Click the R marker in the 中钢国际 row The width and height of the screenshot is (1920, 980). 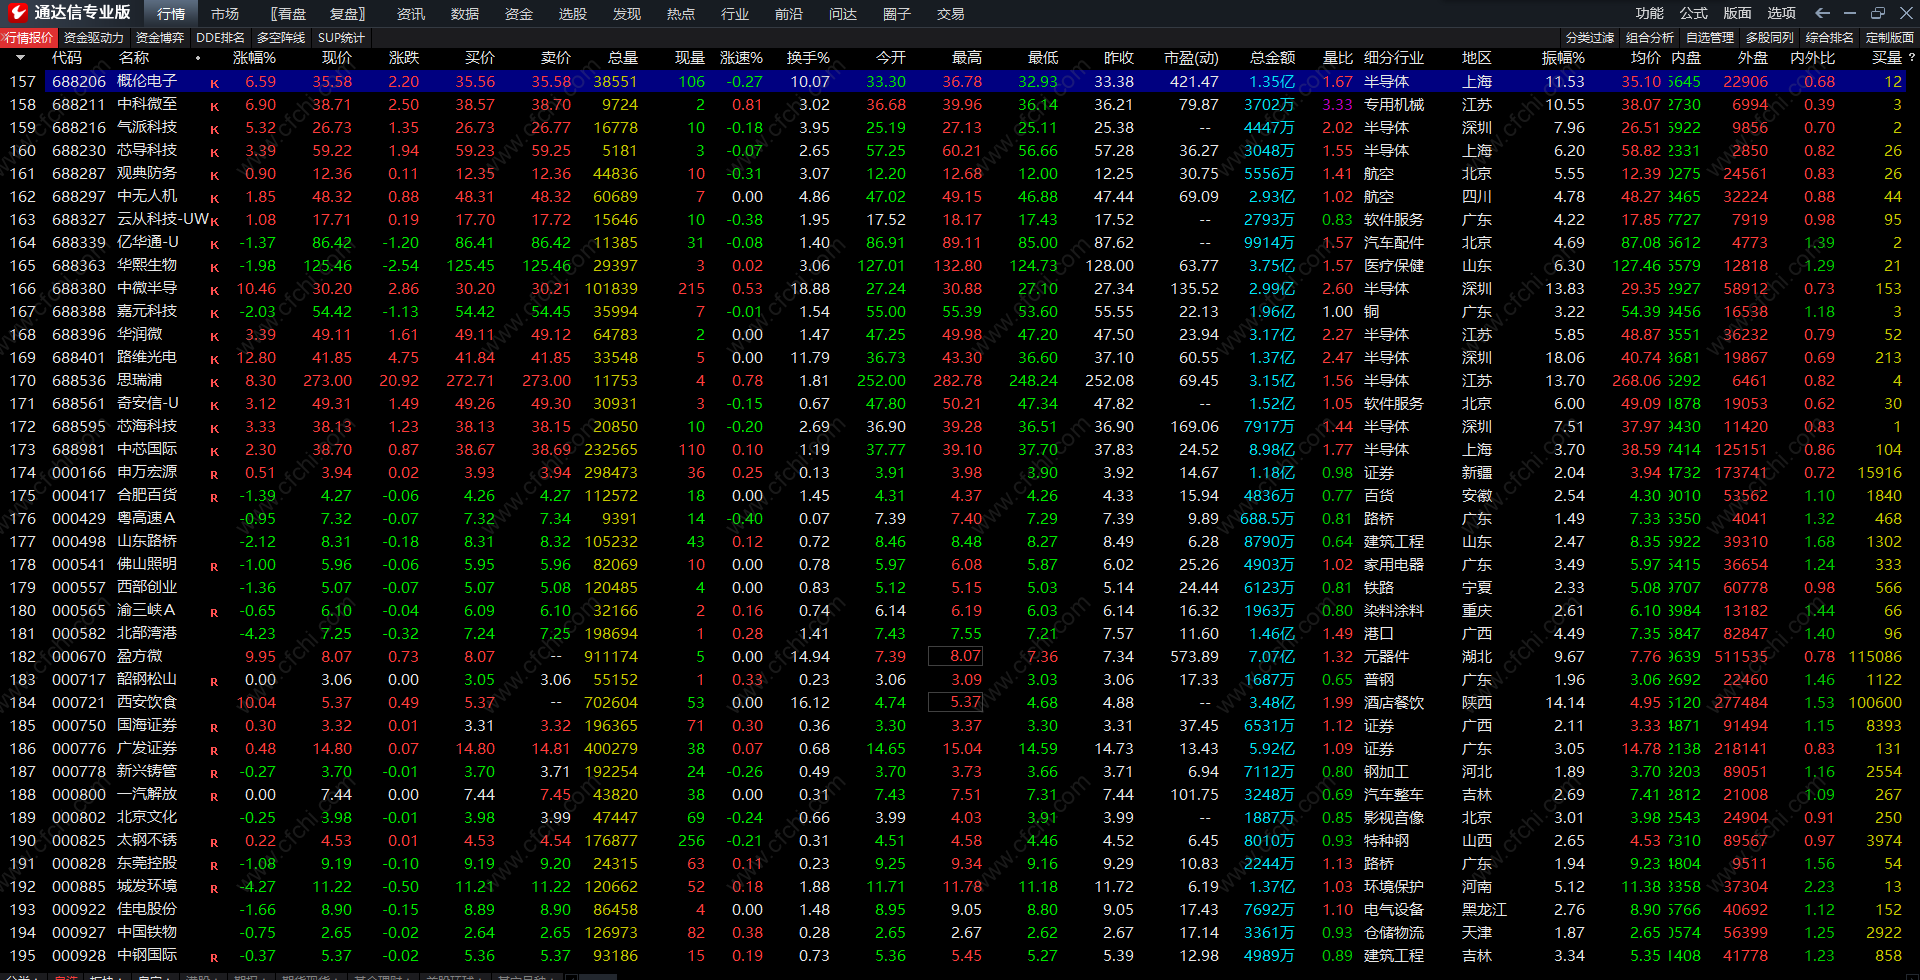pos(214,957)
